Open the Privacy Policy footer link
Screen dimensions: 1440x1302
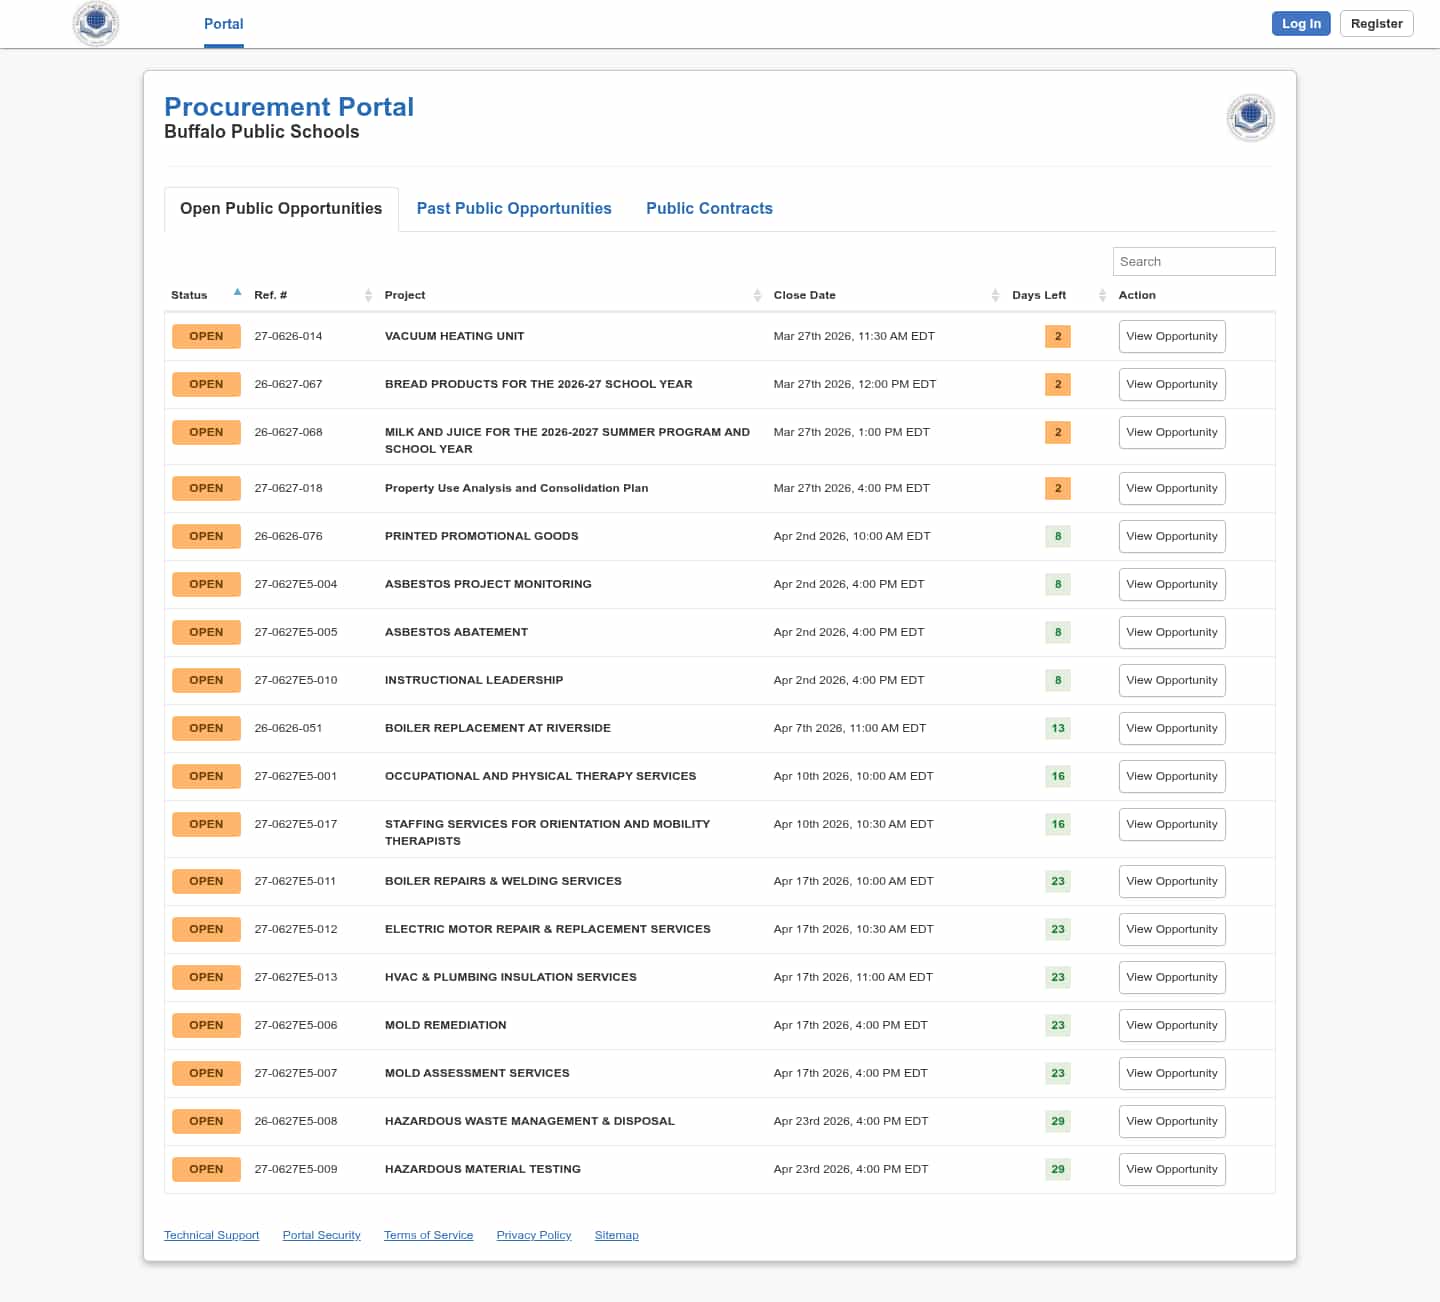pos(533,1235)
